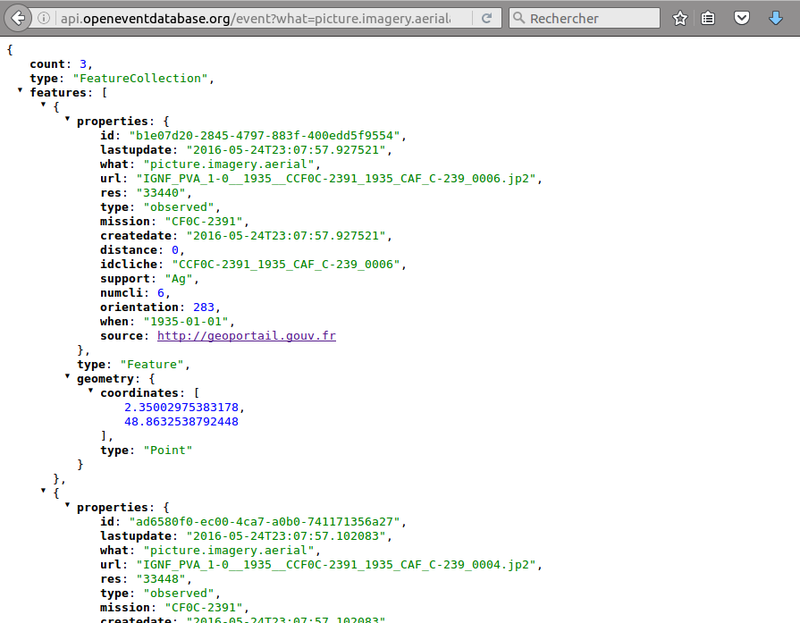The image size is (800, 623).
Task: Click the back navigation arrow
Action: 13,17
